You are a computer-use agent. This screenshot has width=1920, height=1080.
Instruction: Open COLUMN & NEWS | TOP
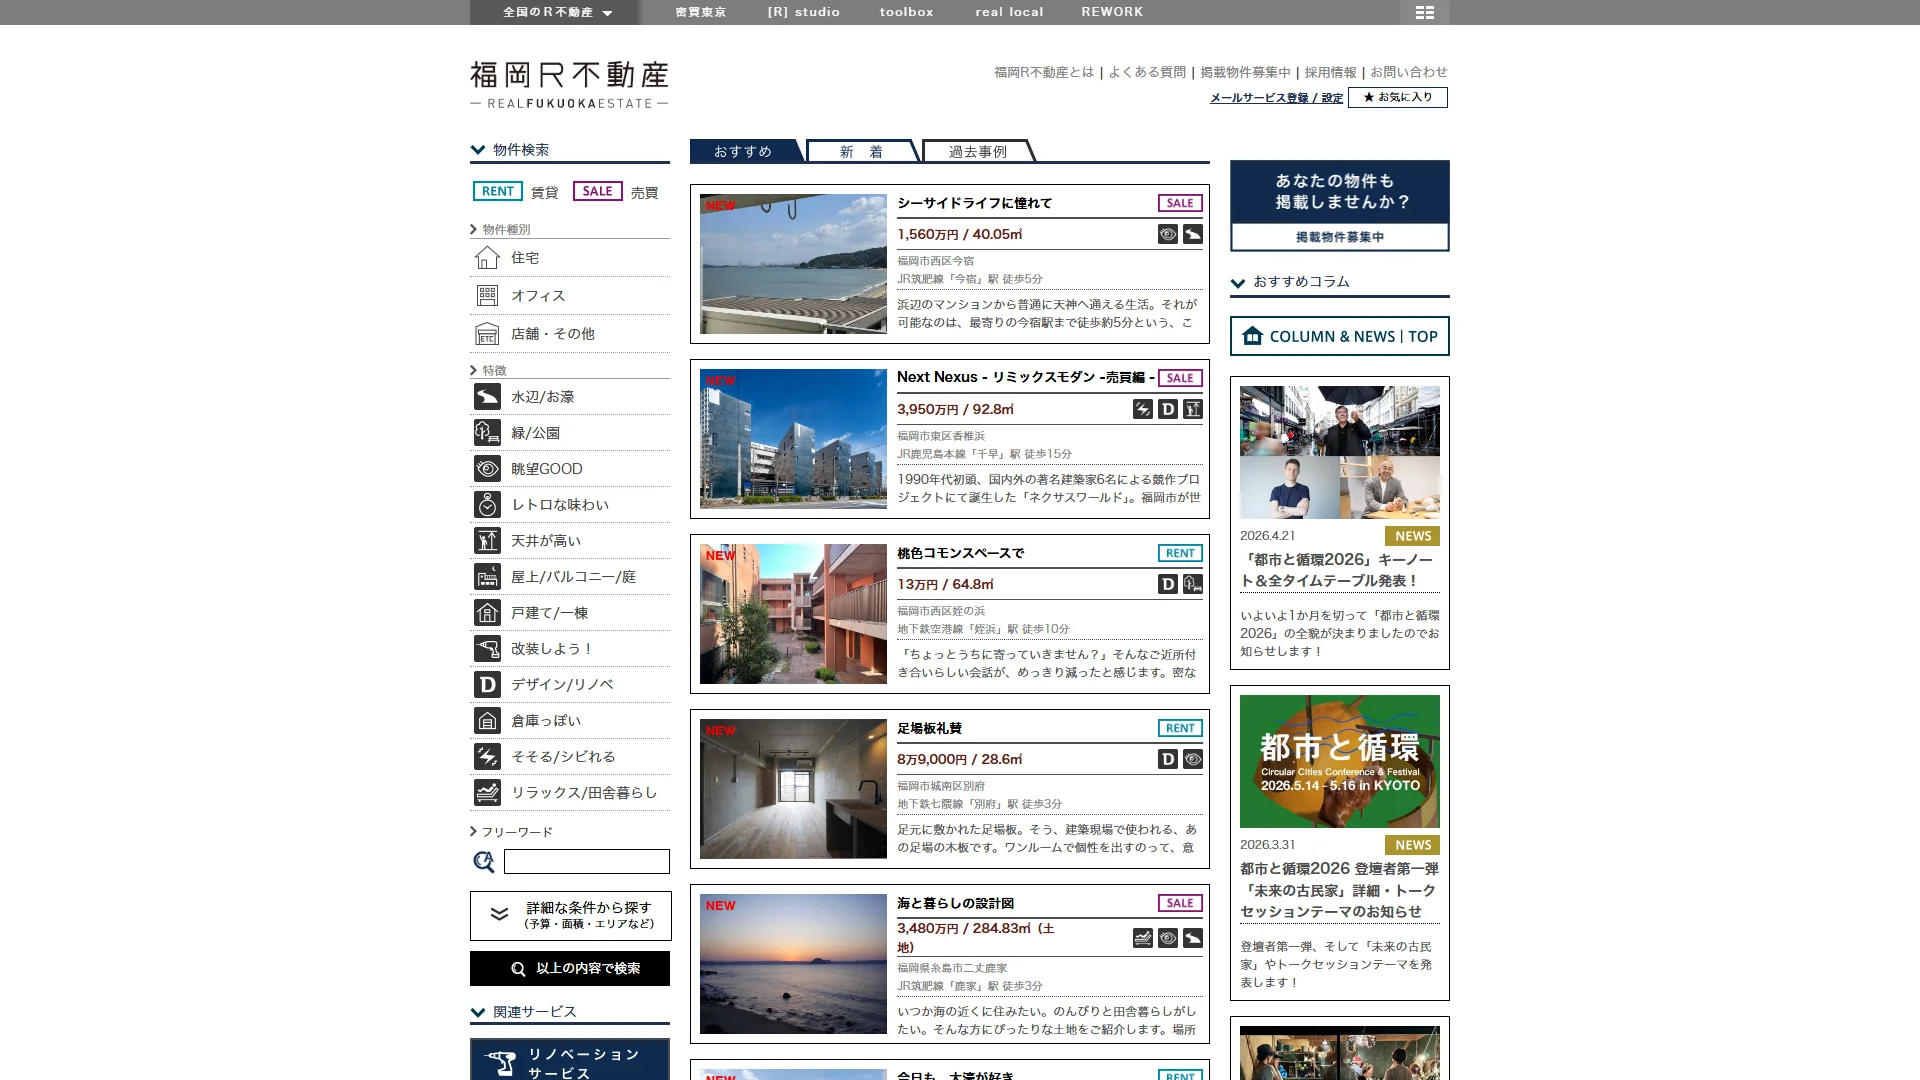point(1340,336)
